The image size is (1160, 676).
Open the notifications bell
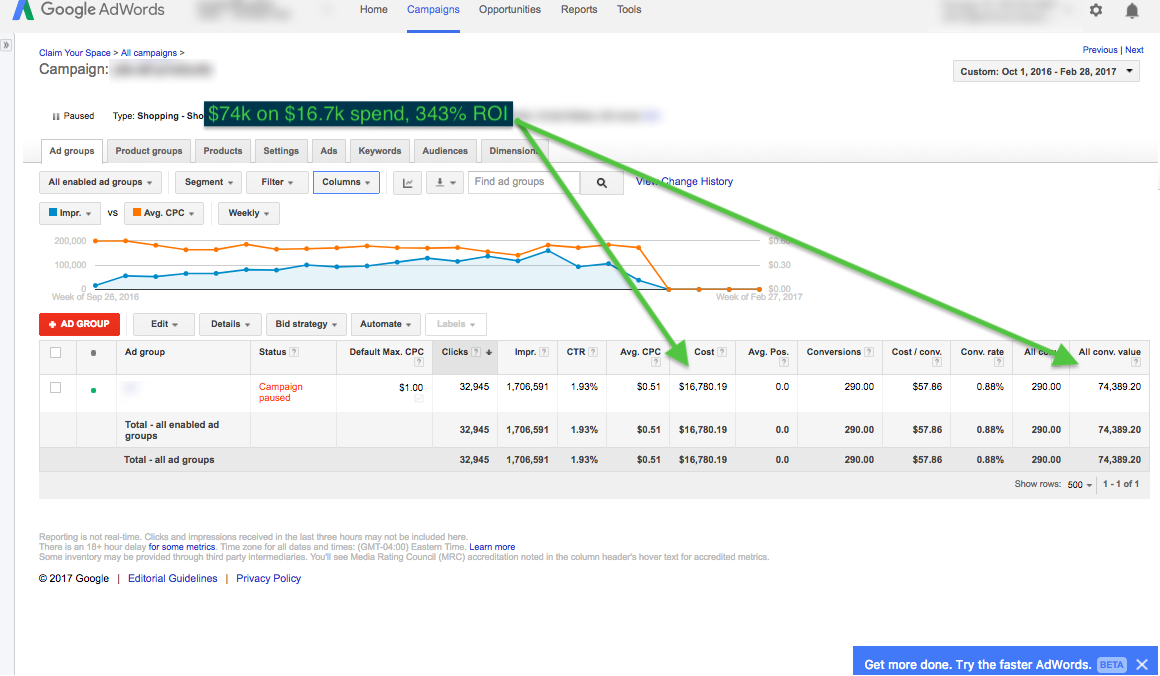coord(1132,10)
